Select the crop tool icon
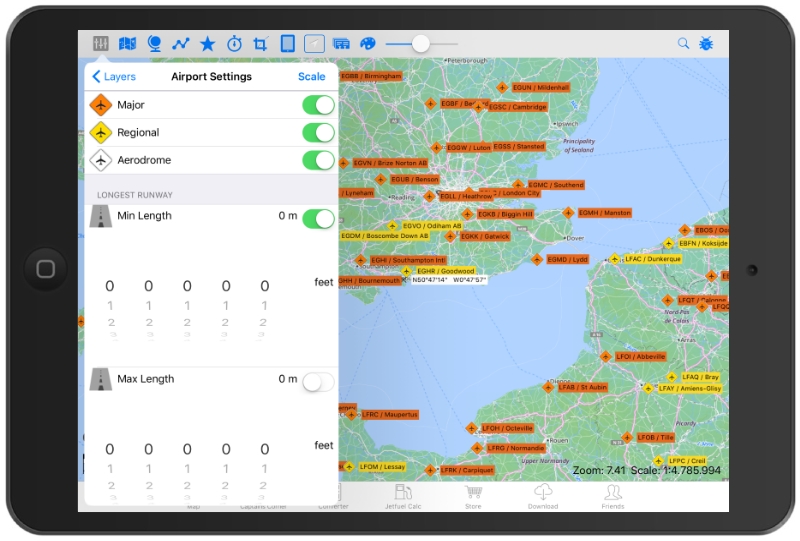800x541 pixels. [260, 44]
